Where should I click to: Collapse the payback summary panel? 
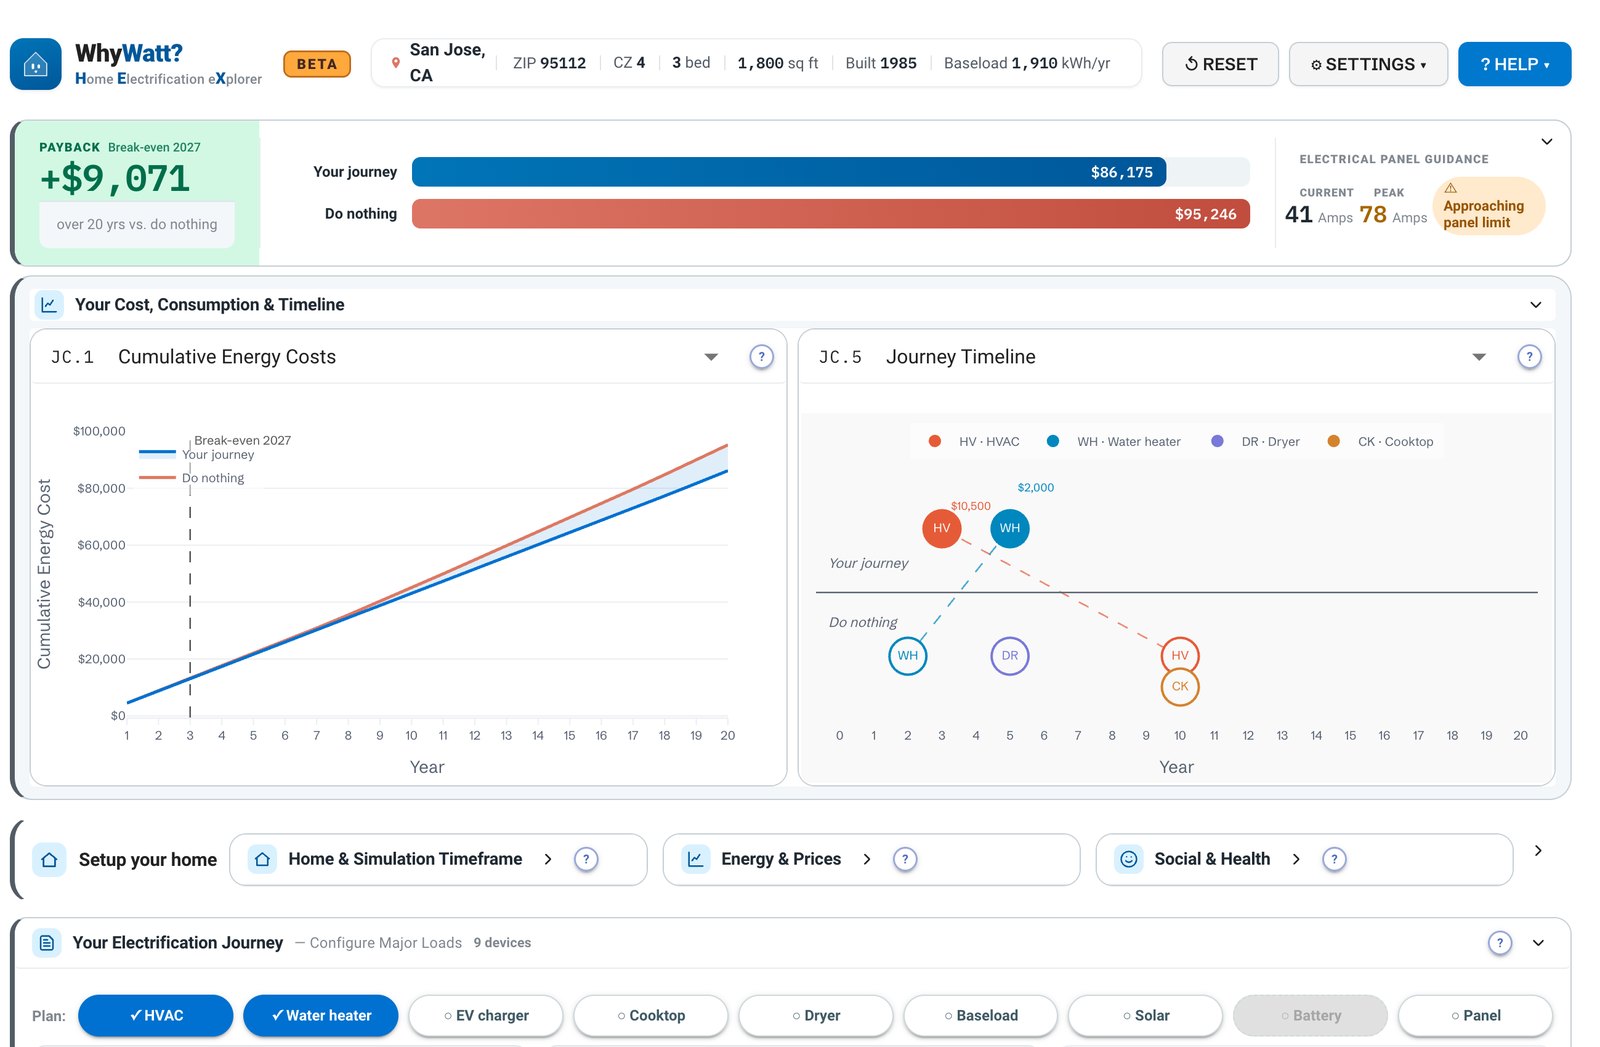click(x=1547, y=142)
